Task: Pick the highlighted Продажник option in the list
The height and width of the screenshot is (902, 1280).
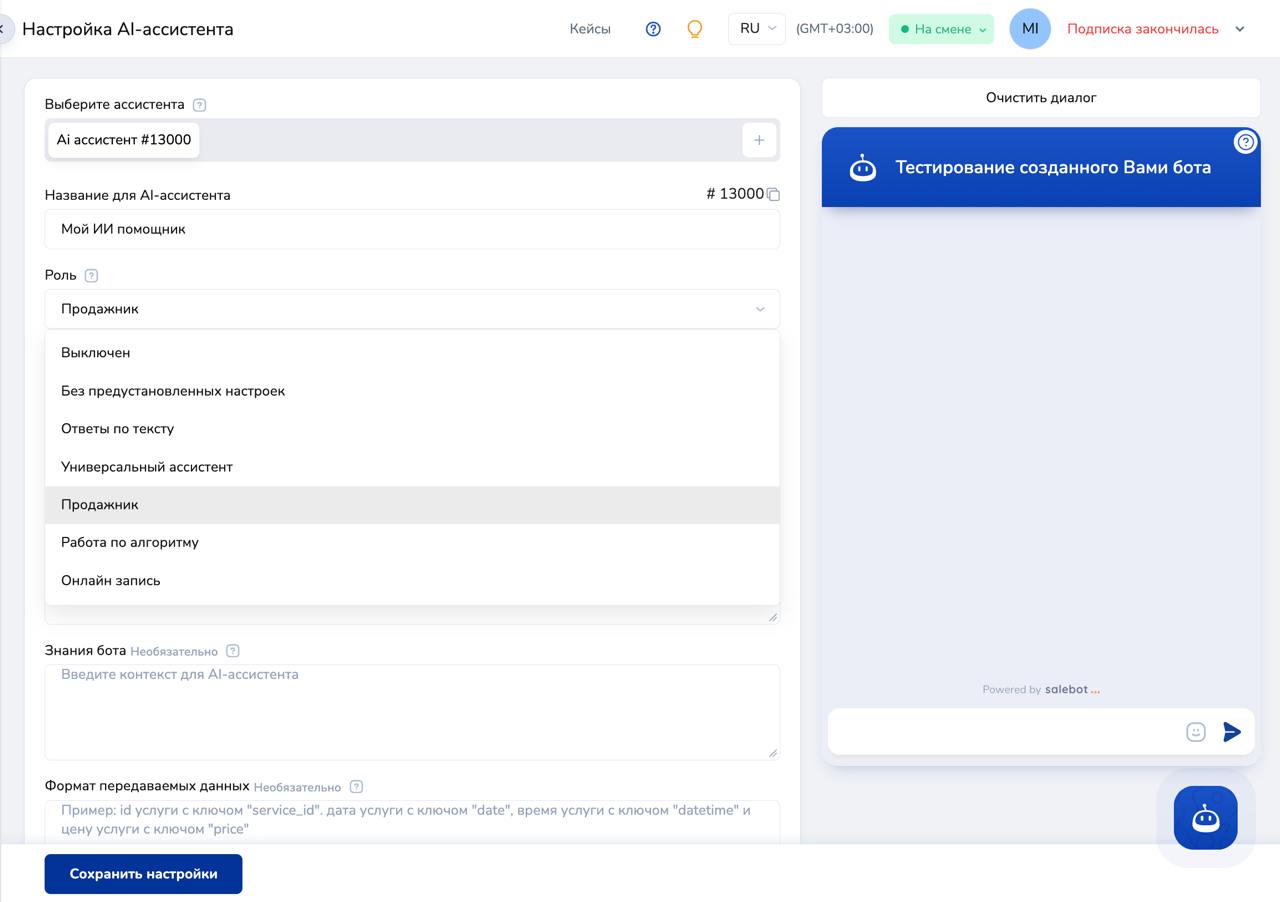Action: point(412,505)
